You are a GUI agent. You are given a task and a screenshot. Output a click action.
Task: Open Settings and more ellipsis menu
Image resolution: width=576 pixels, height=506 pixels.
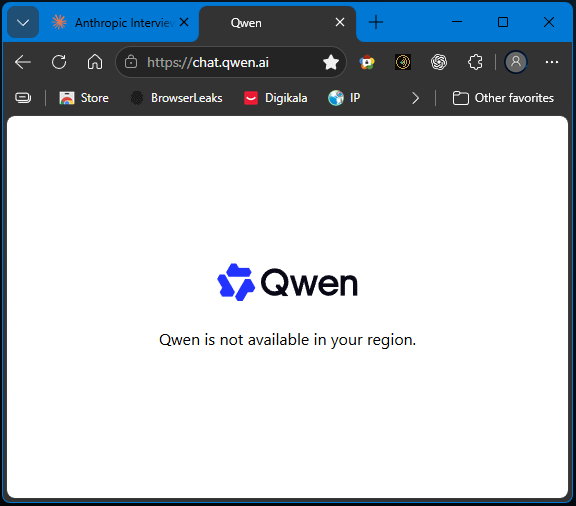point(552,62)
